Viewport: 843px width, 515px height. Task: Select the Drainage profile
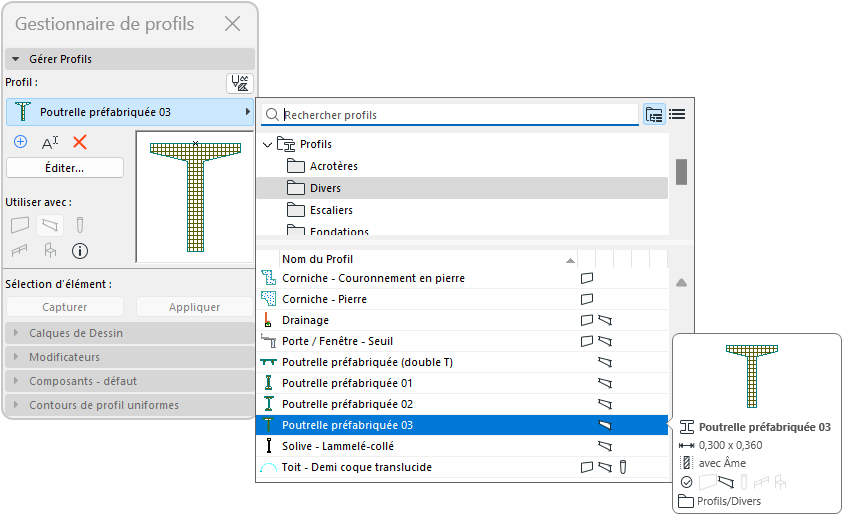pos(462,320)
